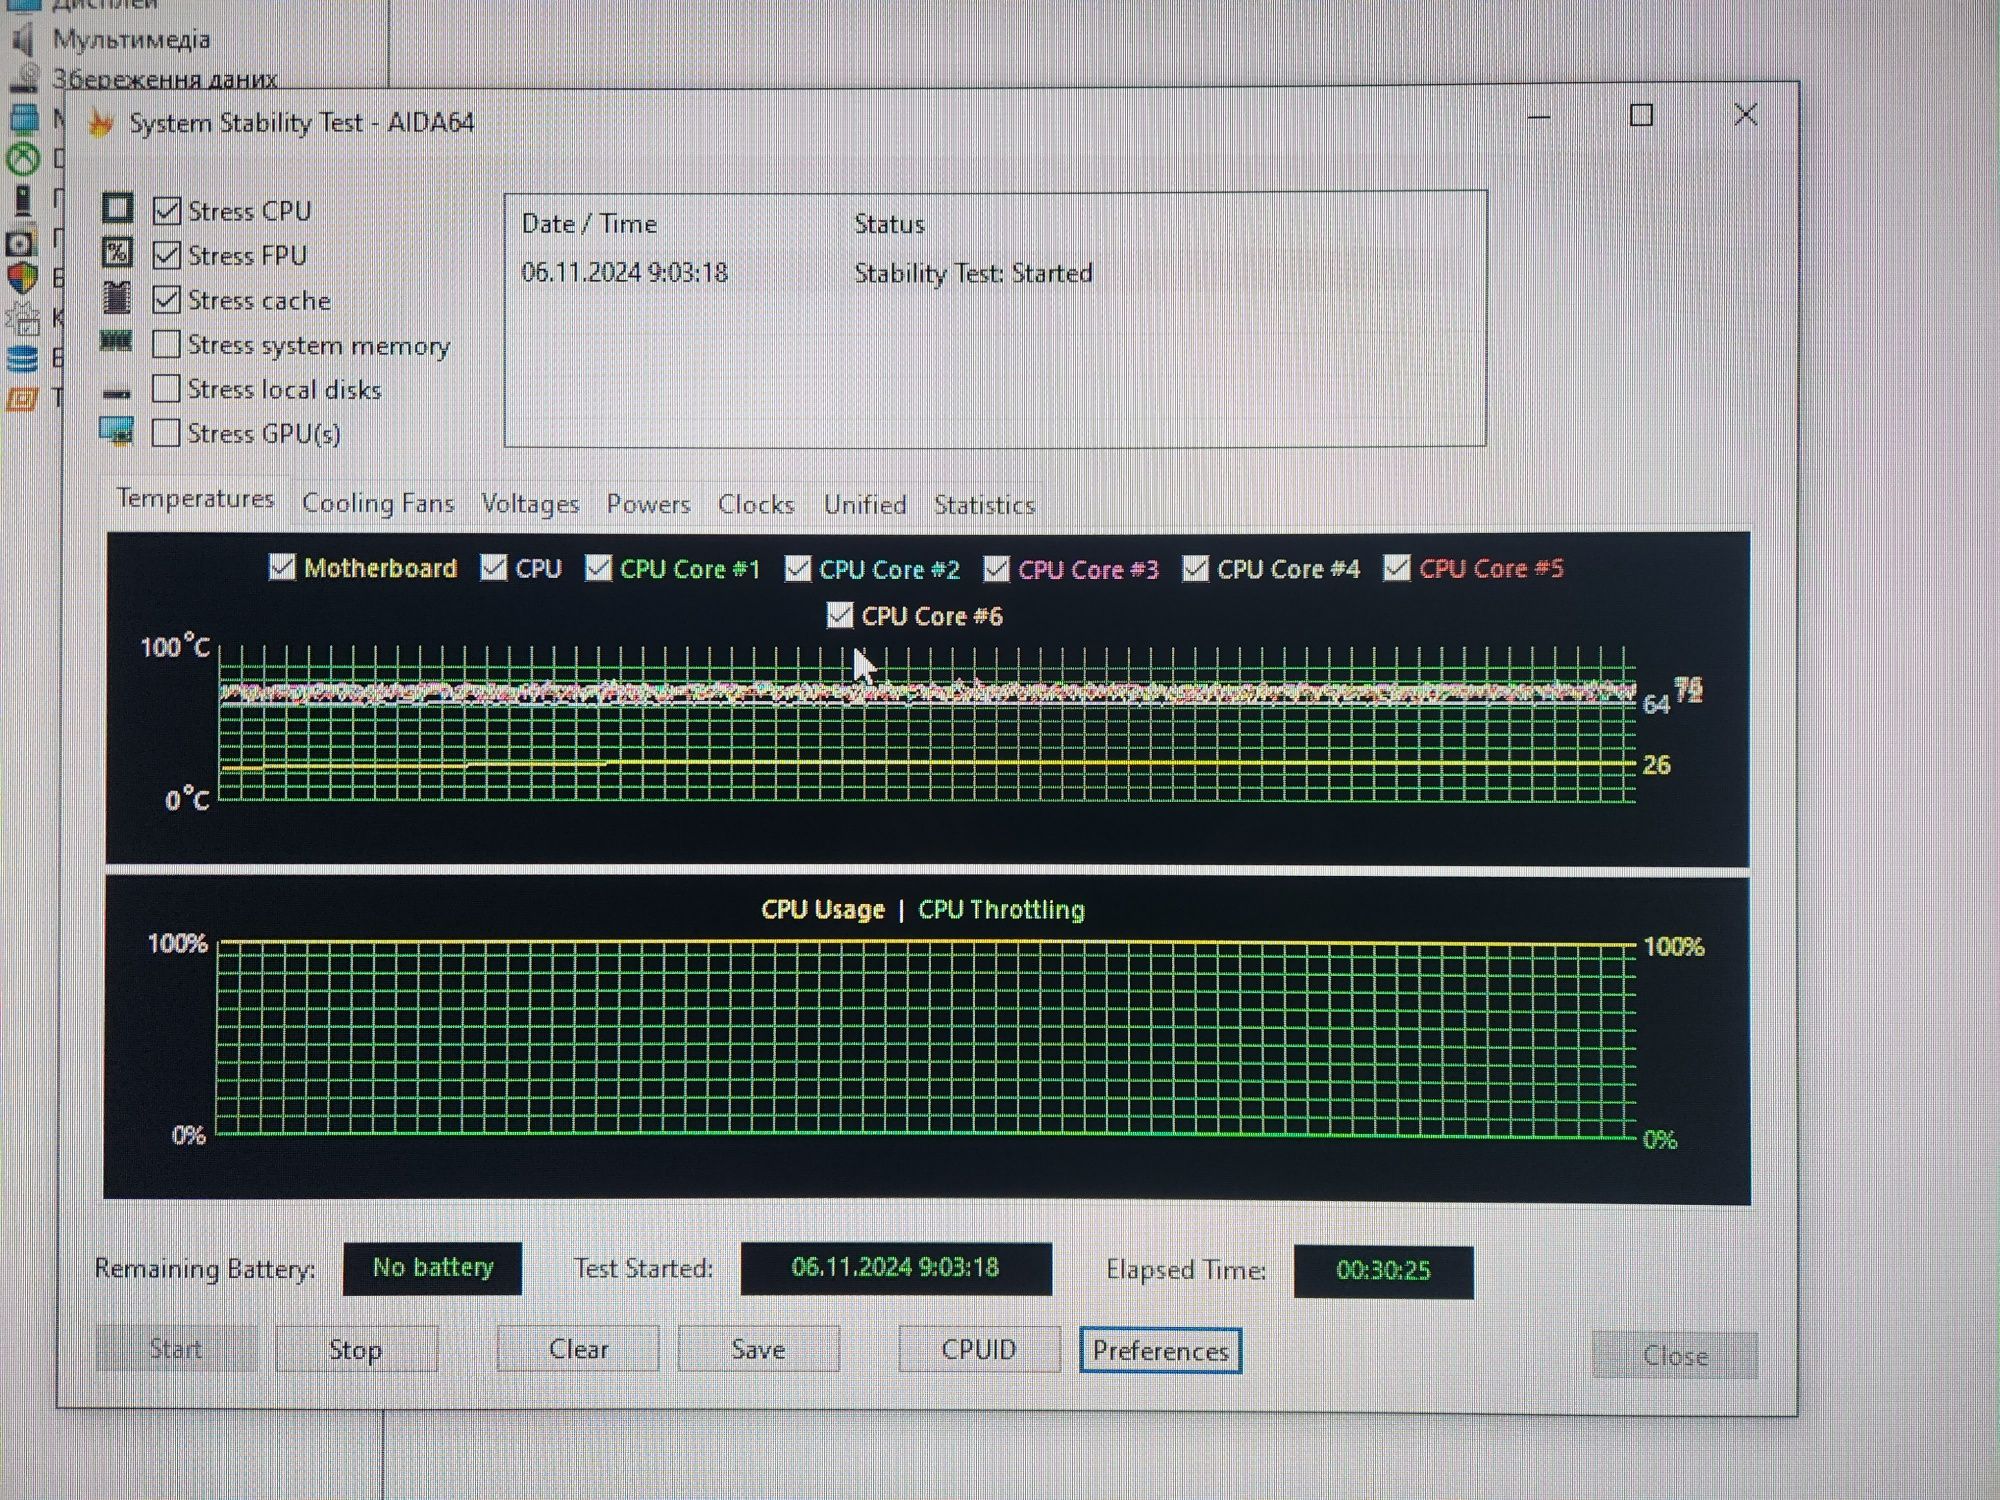Open Preferences dialog
This screenshot has height=1500, width=2000.
(1160, 1351)
